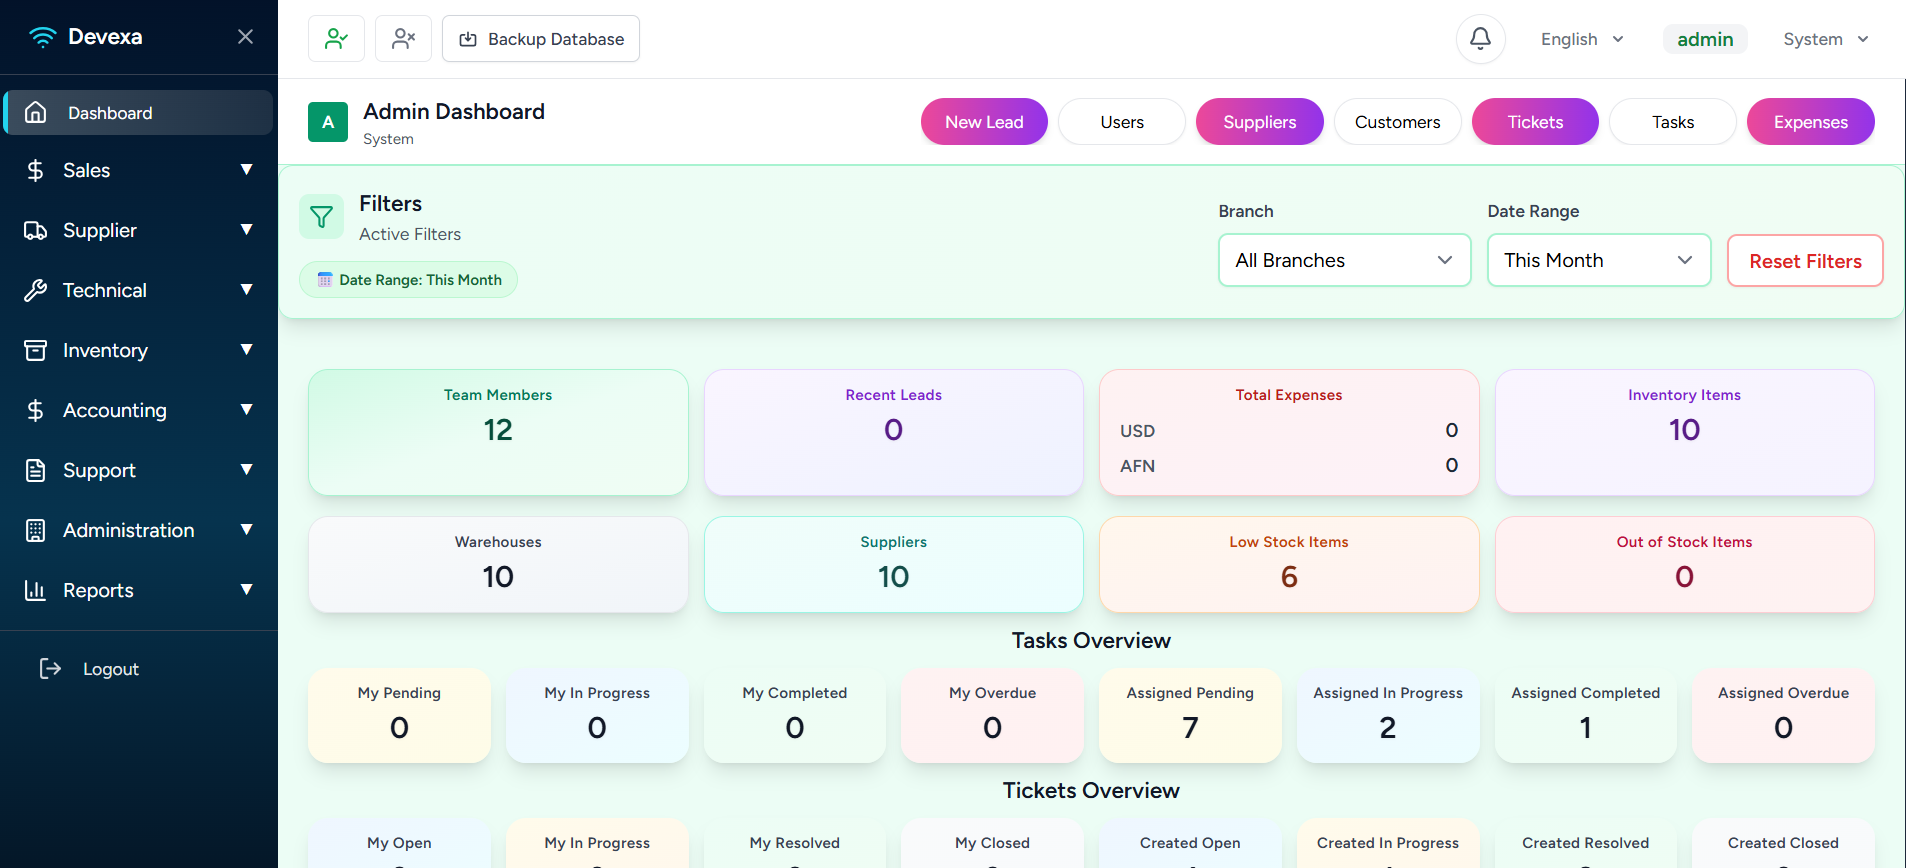The height and width of the screenshot is (868, 1906).
Task: Open the Dashboard home menu item
Action: pyautogui.click(x=138, y=113)
